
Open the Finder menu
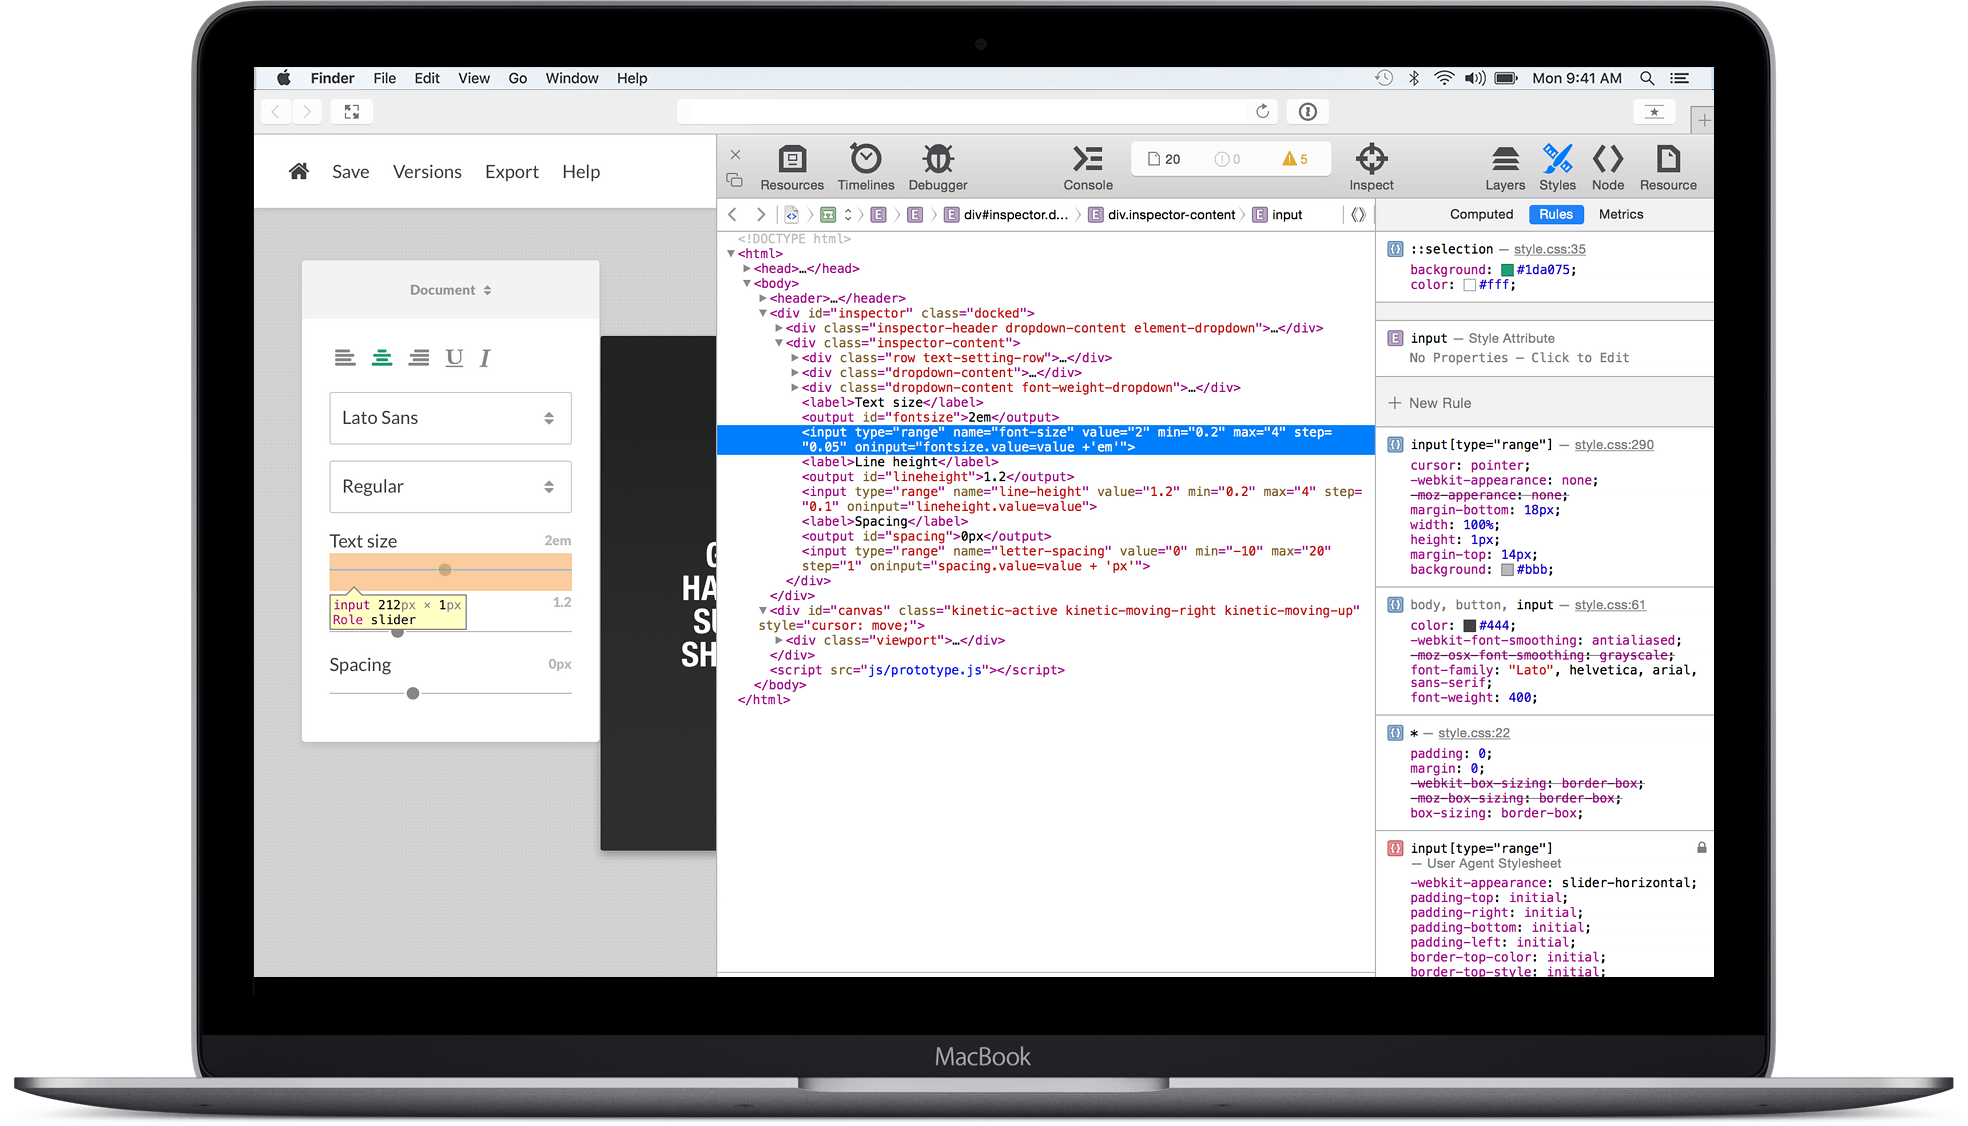point(332,78)
